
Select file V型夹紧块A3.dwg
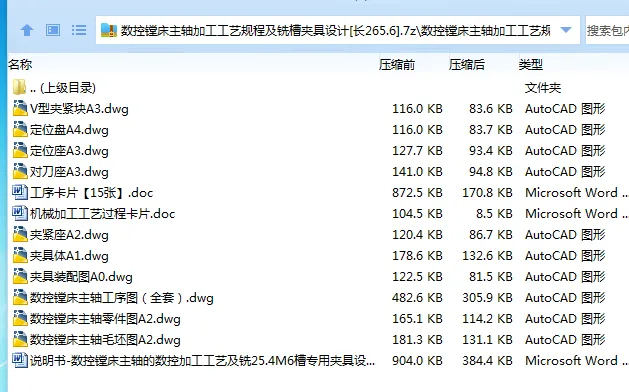pyautogui.click(x=79, y=109)
